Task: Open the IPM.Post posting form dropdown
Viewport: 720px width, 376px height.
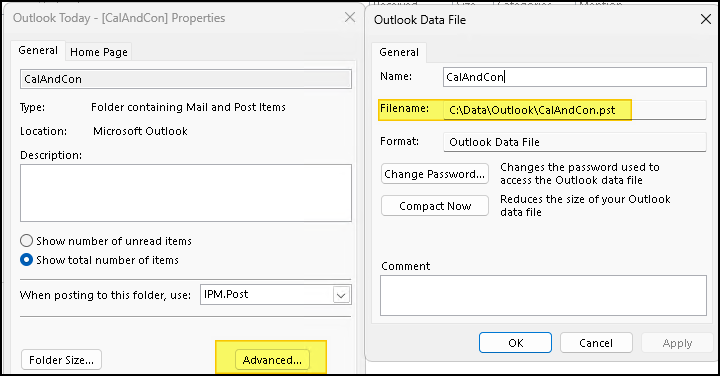Action: click(341, 295)
